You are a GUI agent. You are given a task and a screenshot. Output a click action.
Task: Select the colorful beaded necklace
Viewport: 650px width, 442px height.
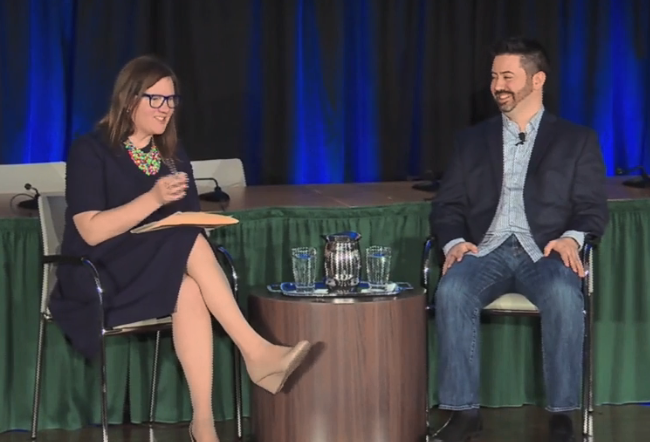[143, 158]
